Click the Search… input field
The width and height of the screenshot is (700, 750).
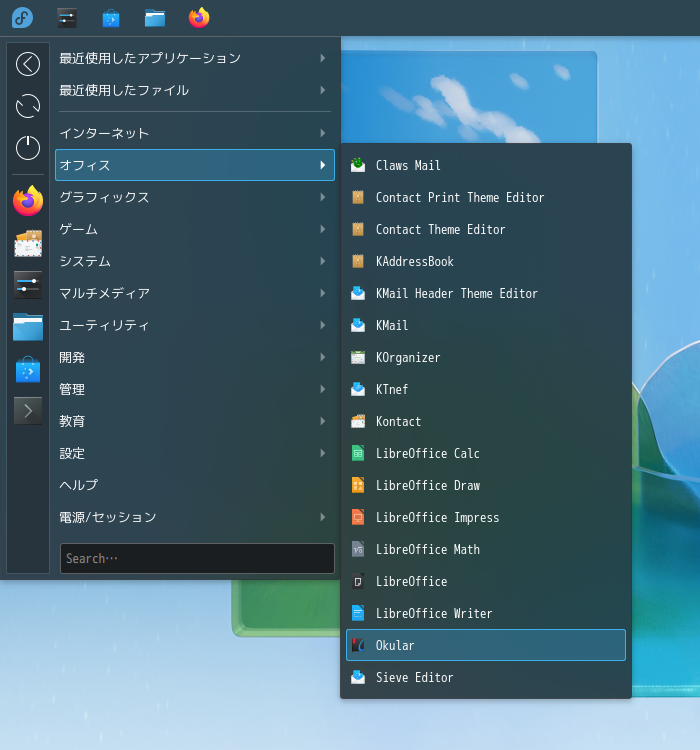(x=197, y=558)
